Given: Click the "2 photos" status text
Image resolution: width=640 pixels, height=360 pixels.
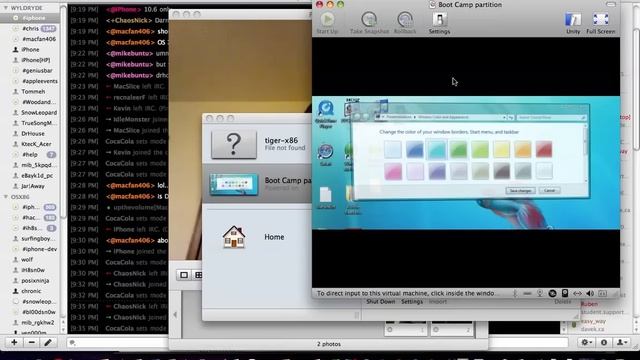Looking at the screenshot, I should [329, 344].
